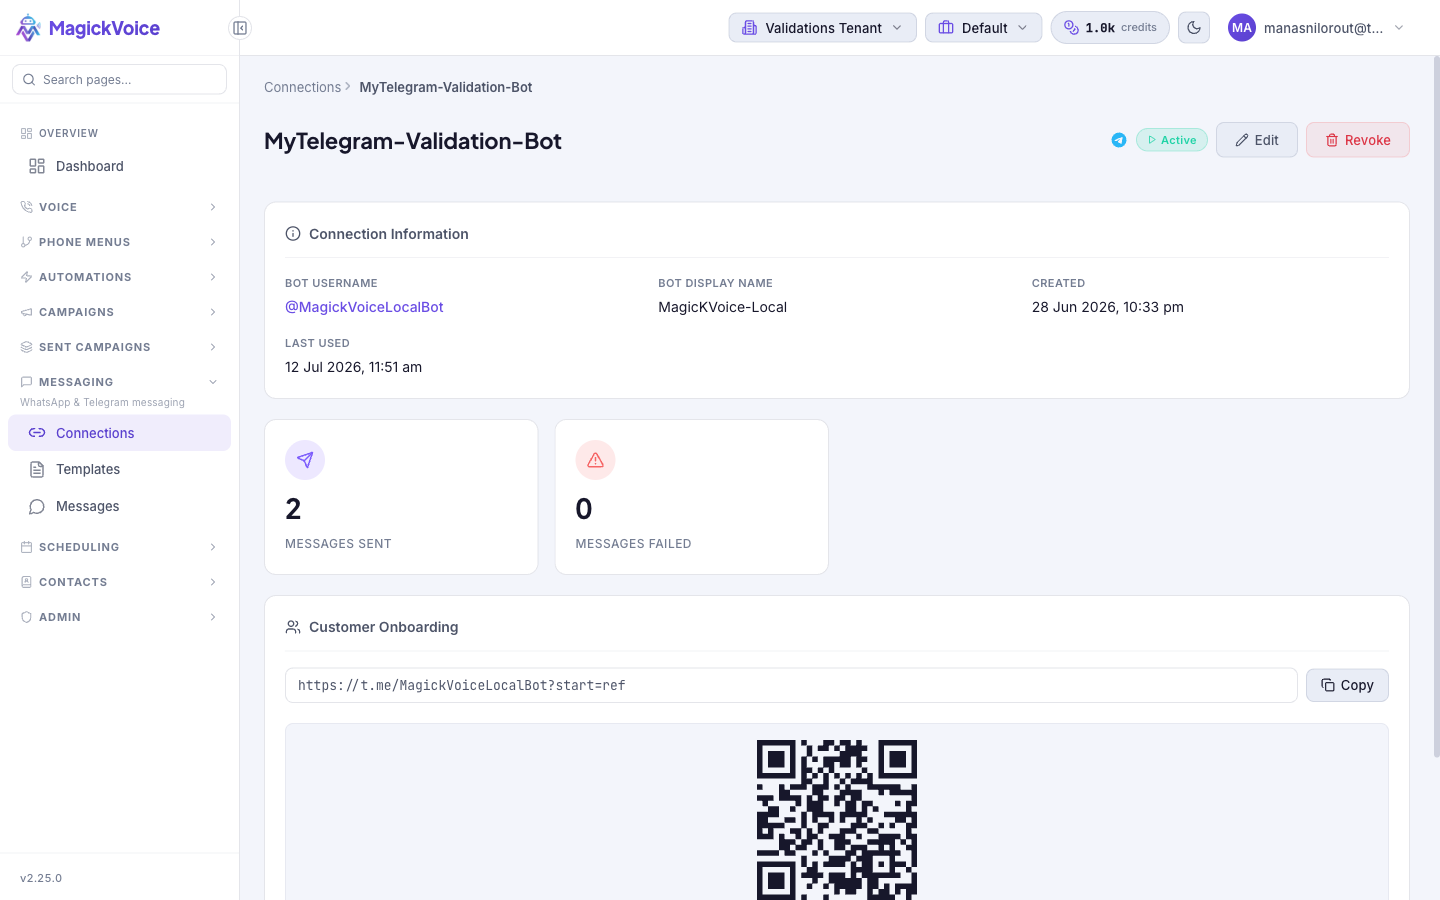Click the MagickVoice logo icon
This screenshot has height=900, width=1440.
[29, 28]
